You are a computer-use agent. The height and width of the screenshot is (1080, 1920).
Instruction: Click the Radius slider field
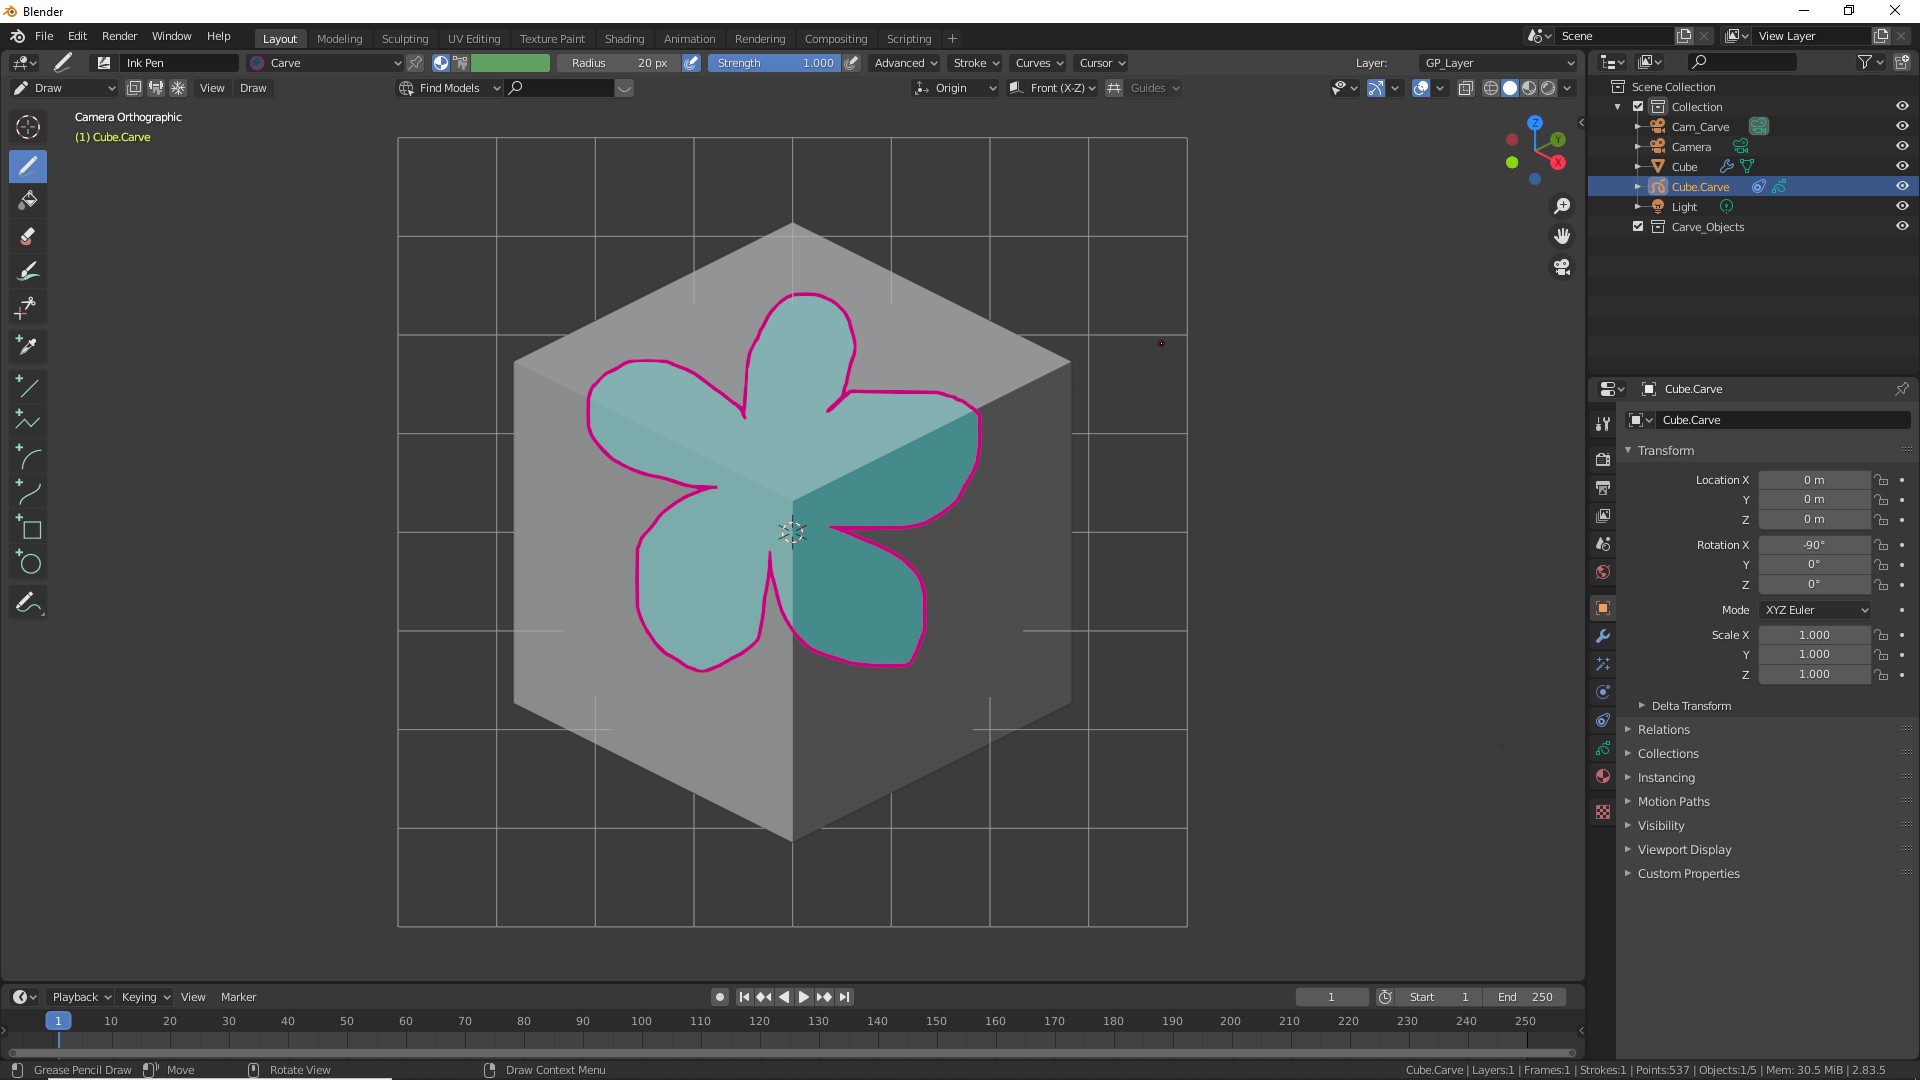pyautogui.click(x=619, y=63)
